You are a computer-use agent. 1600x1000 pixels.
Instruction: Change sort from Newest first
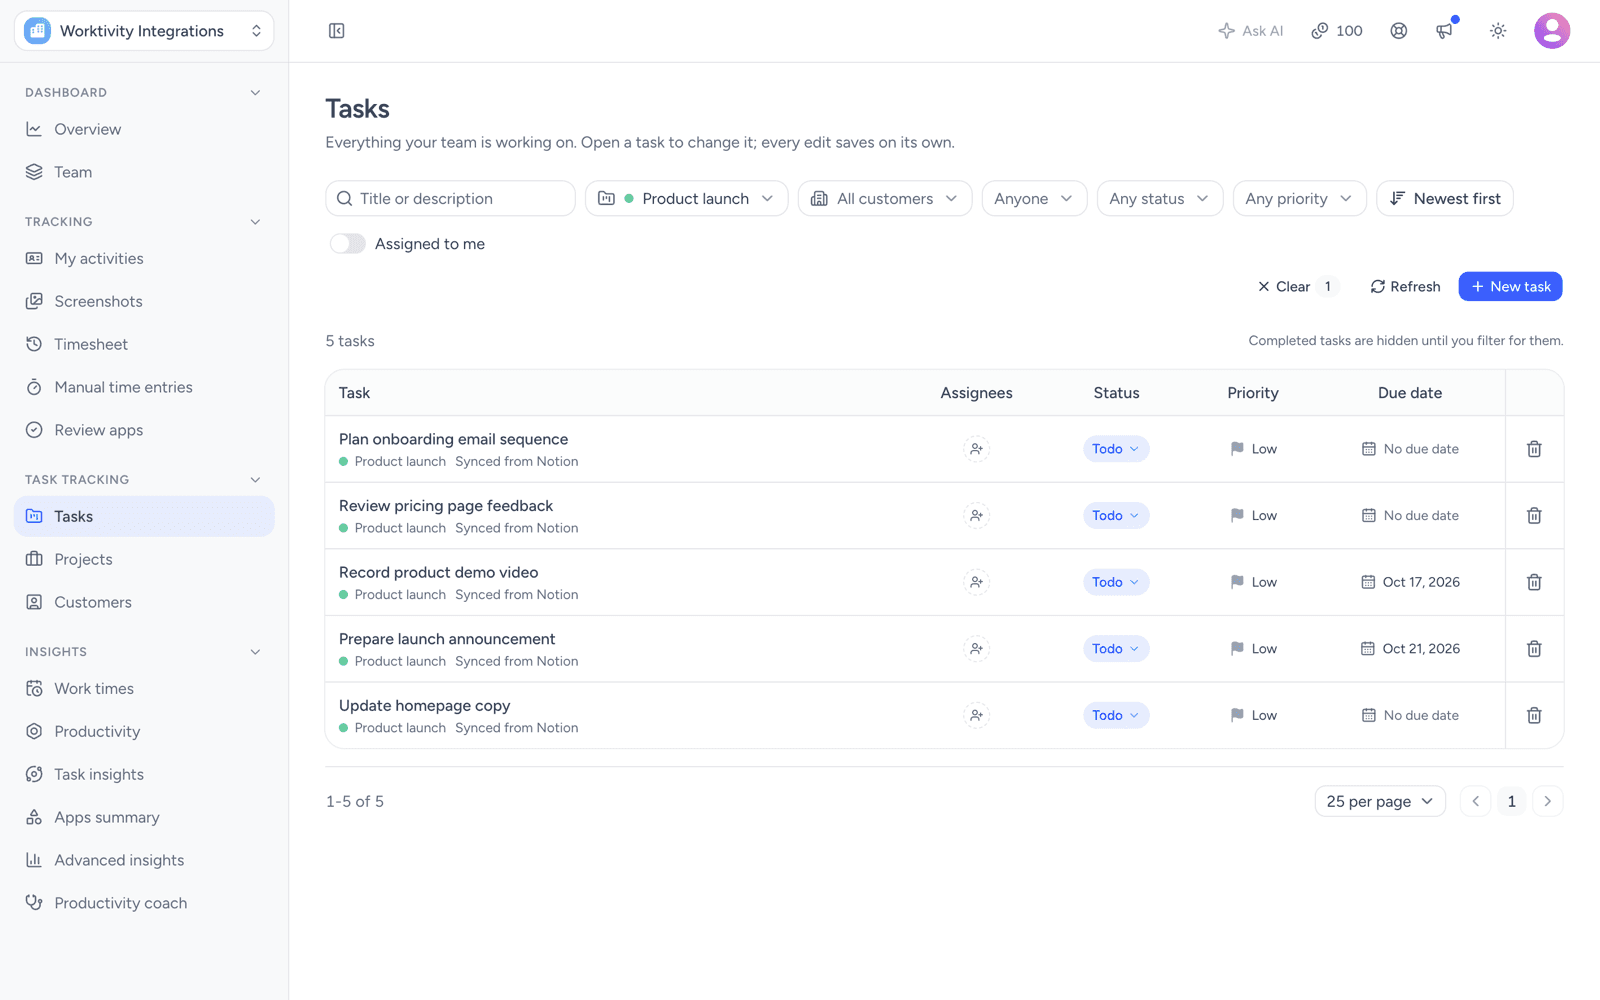(x=1445, y=199)
